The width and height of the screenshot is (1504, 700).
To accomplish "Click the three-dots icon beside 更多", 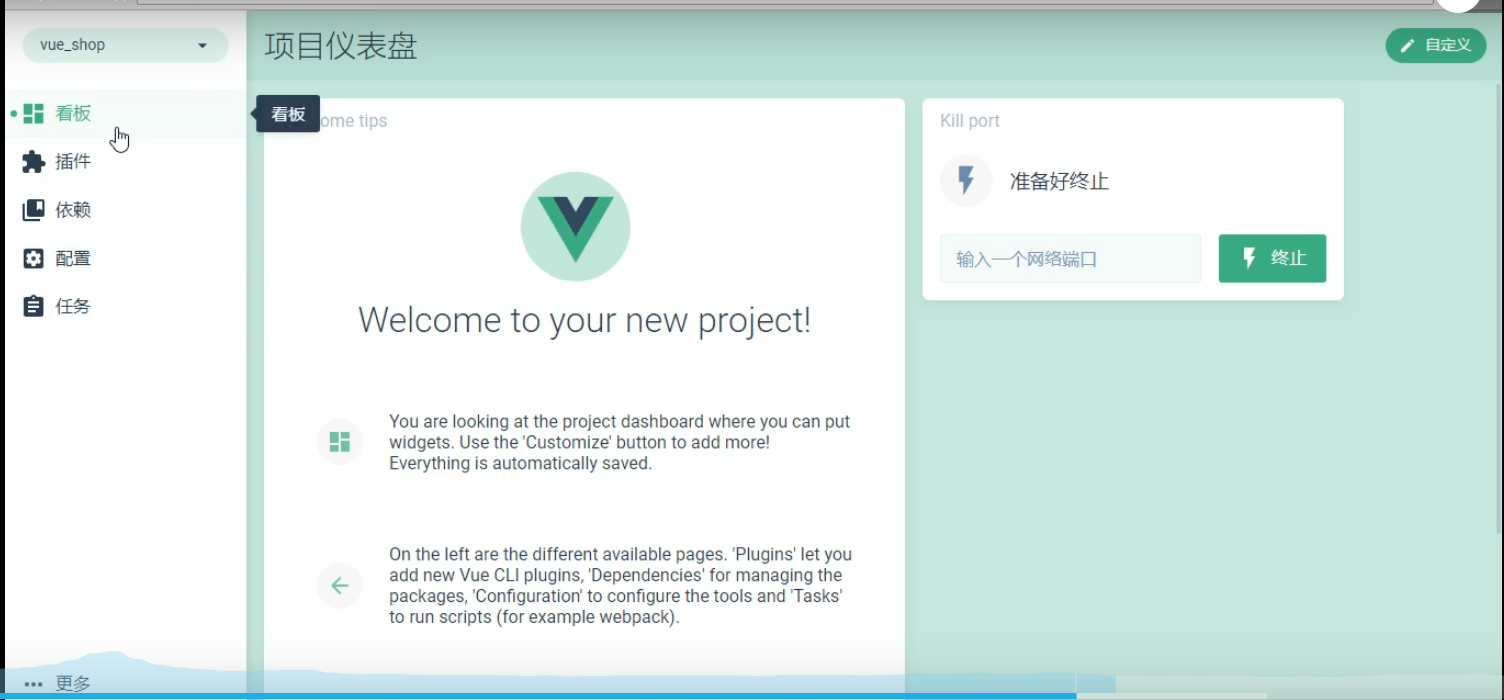I will [33, 685].
